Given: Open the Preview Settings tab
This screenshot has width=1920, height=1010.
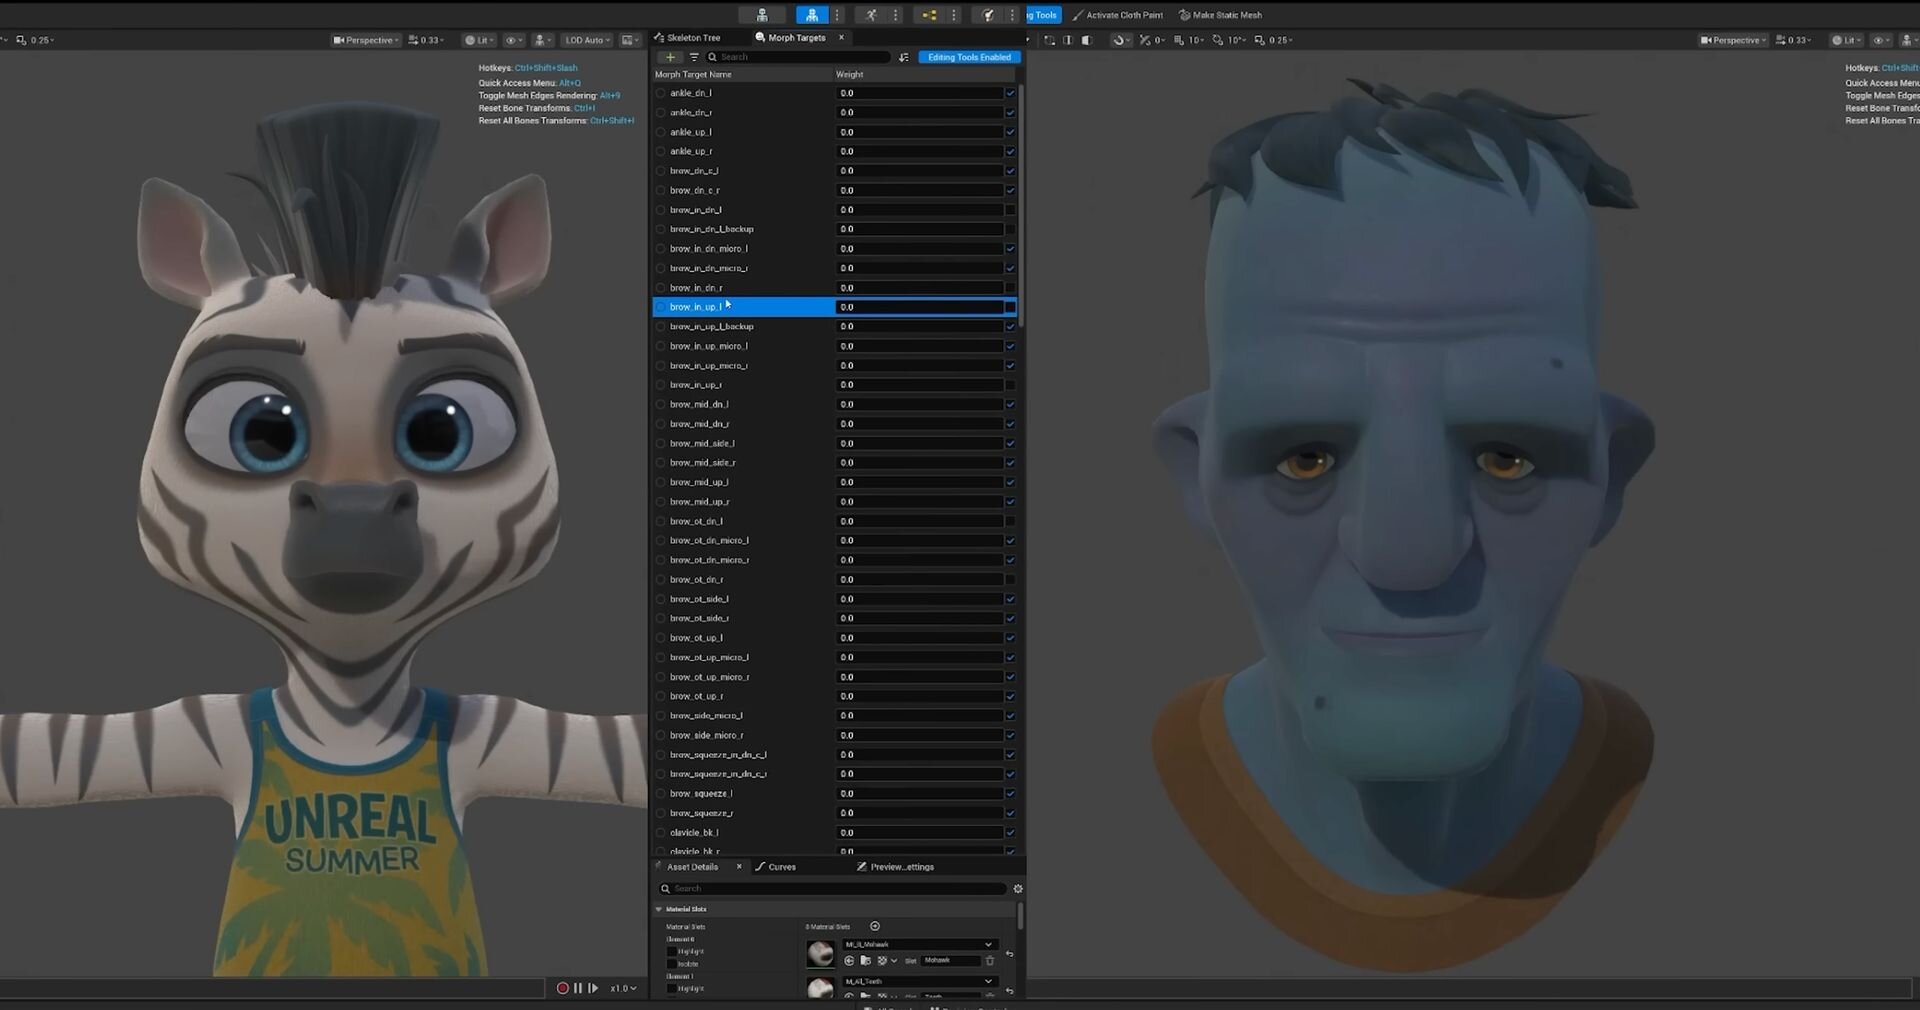Looking at the screenshot, I should coord(896,867).
